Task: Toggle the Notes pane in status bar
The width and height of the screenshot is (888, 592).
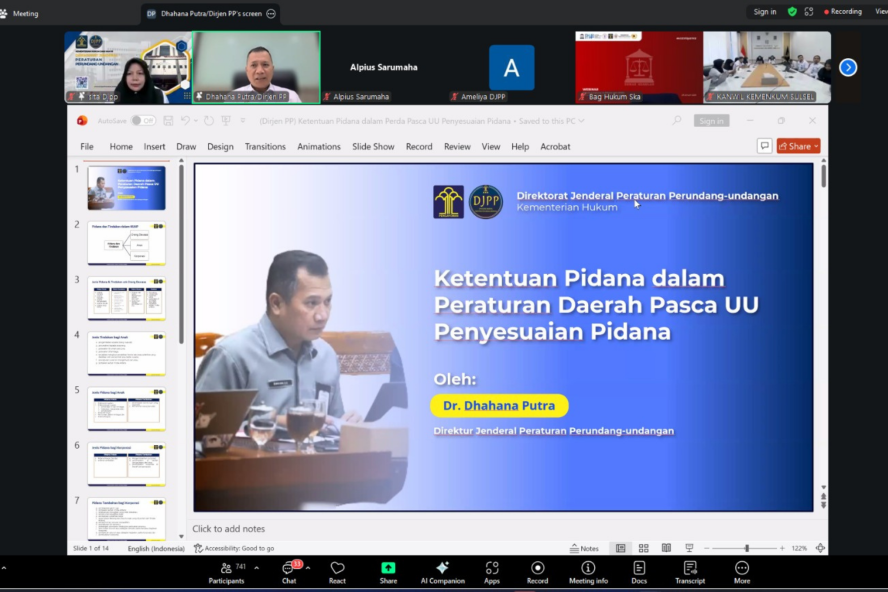Action: [x=584, y=548]
